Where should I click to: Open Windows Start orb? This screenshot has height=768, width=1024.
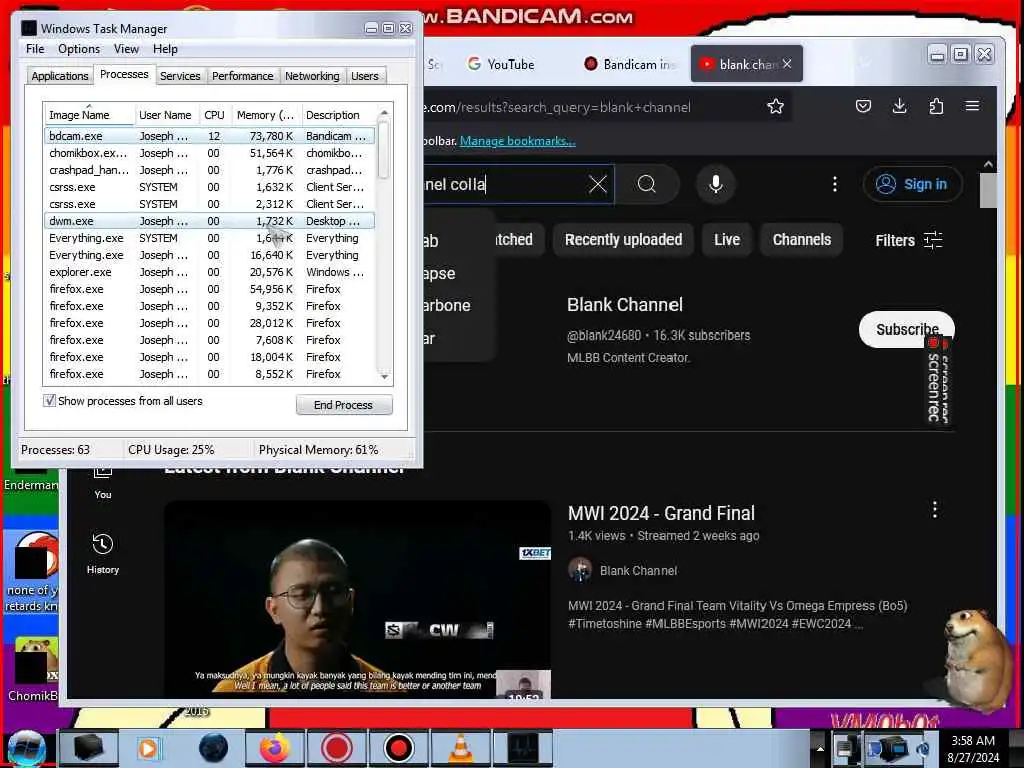[26, 748]
